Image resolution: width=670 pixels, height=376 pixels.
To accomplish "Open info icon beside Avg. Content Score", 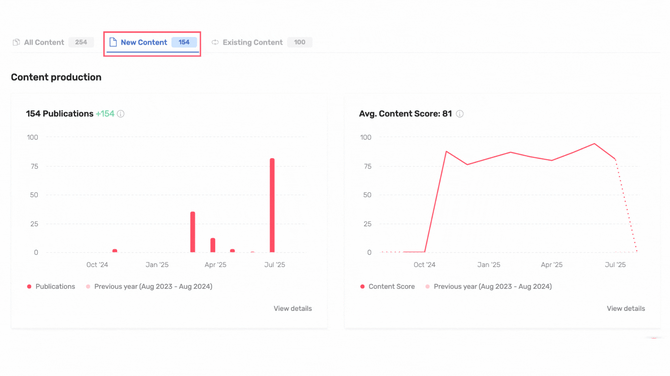I will tap(460, 114).
